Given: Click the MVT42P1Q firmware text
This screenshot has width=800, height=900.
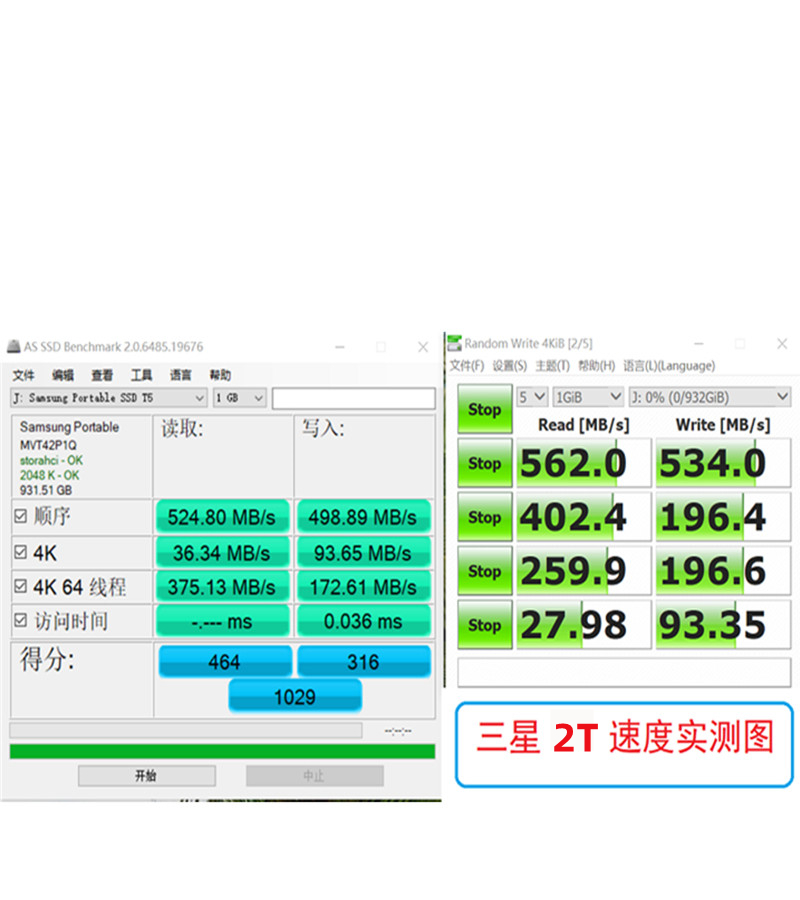Looking at the screenshot, I should [x=48, y=445].
